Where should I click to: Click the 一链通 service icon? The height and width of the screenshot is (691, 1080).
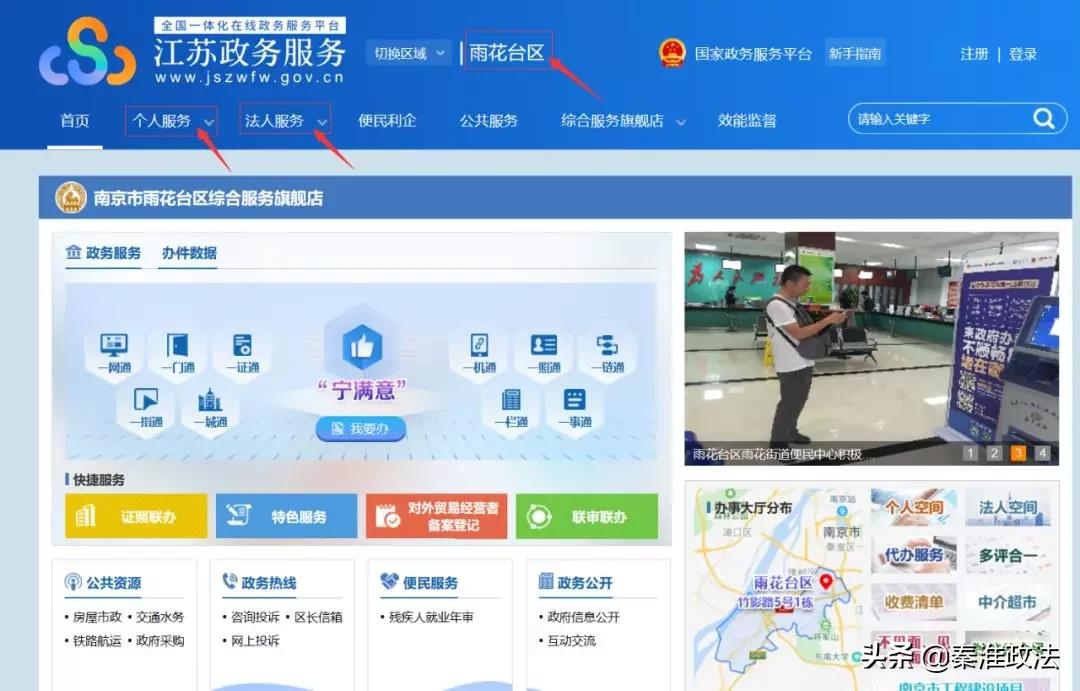coord(607,352)
